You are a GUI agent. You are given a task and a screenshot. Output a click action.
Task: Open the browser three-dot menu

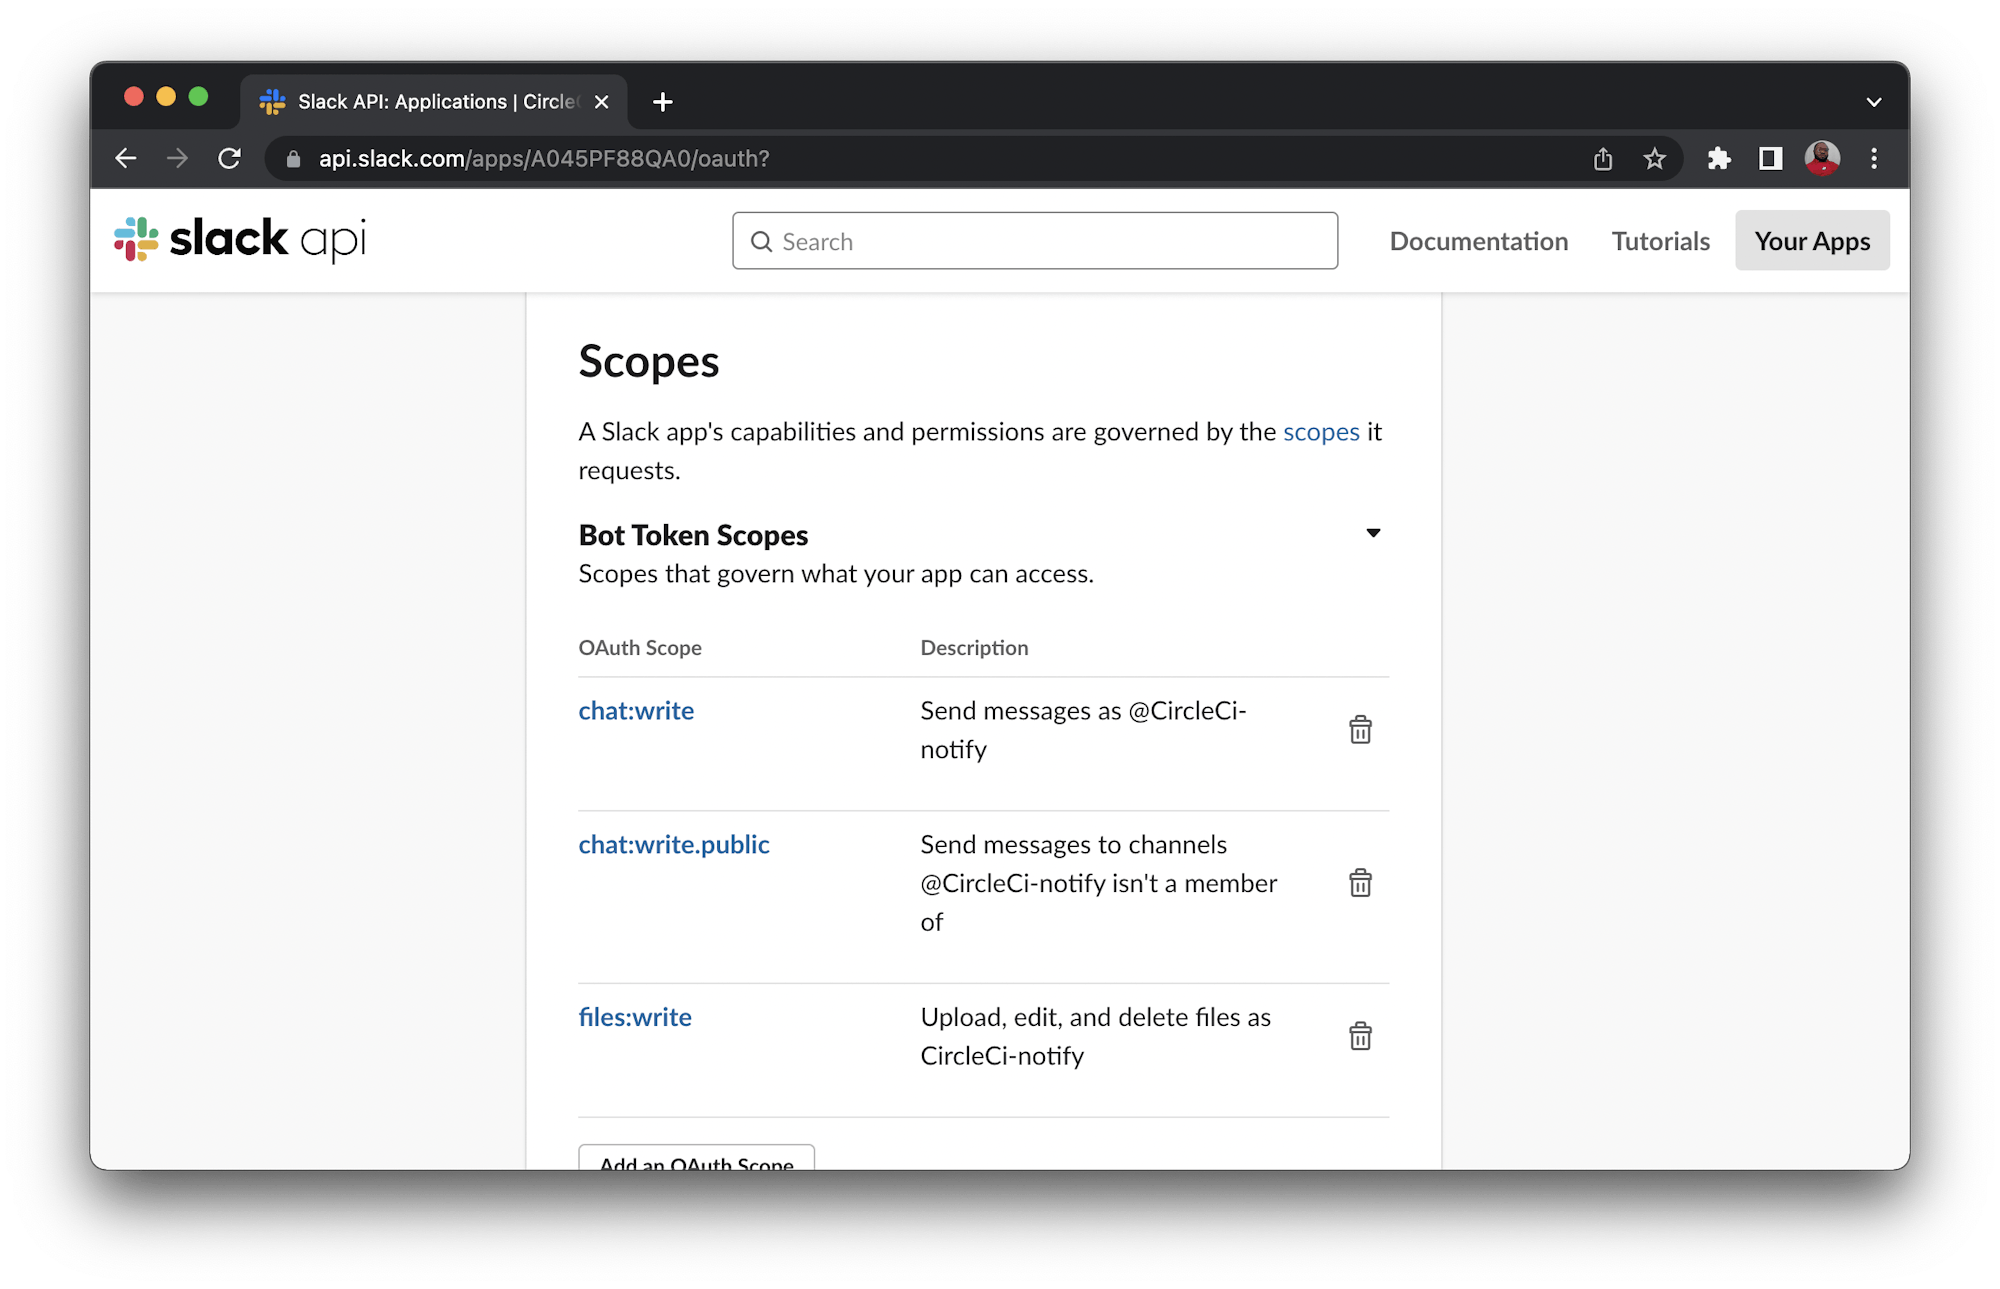1874,158
